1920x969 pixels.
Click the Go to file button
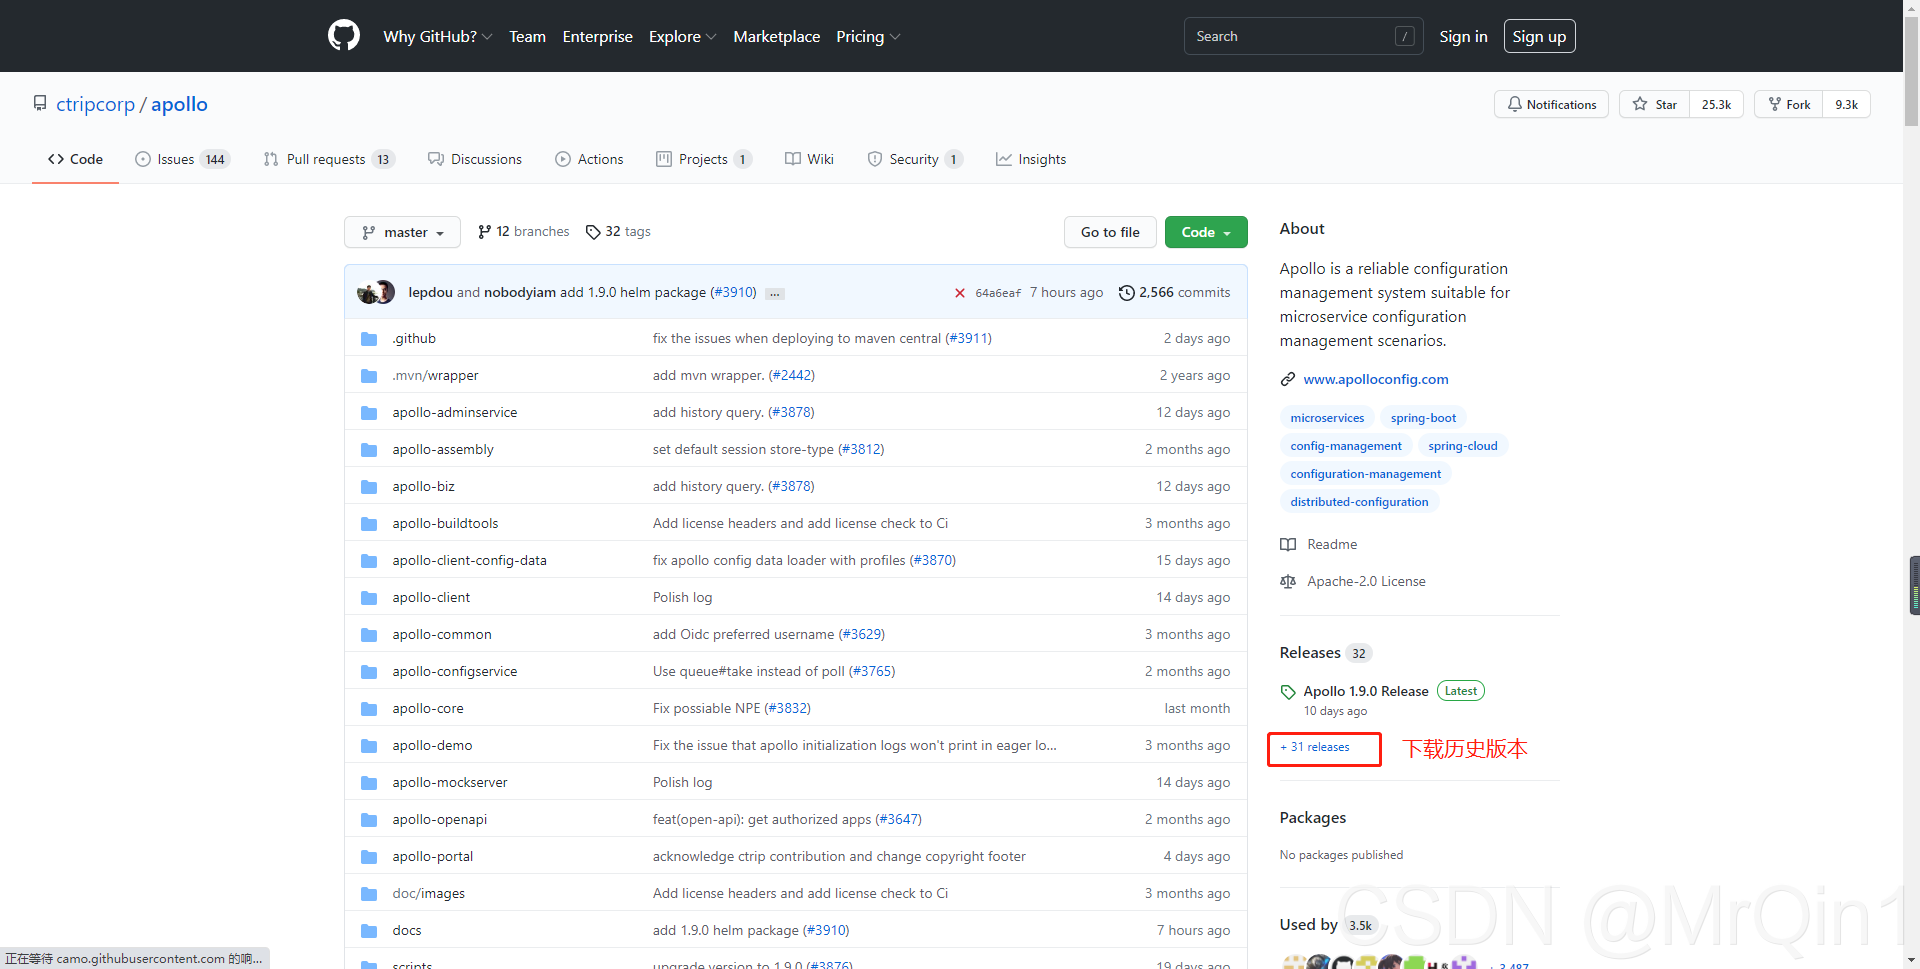coord(1110,232)
